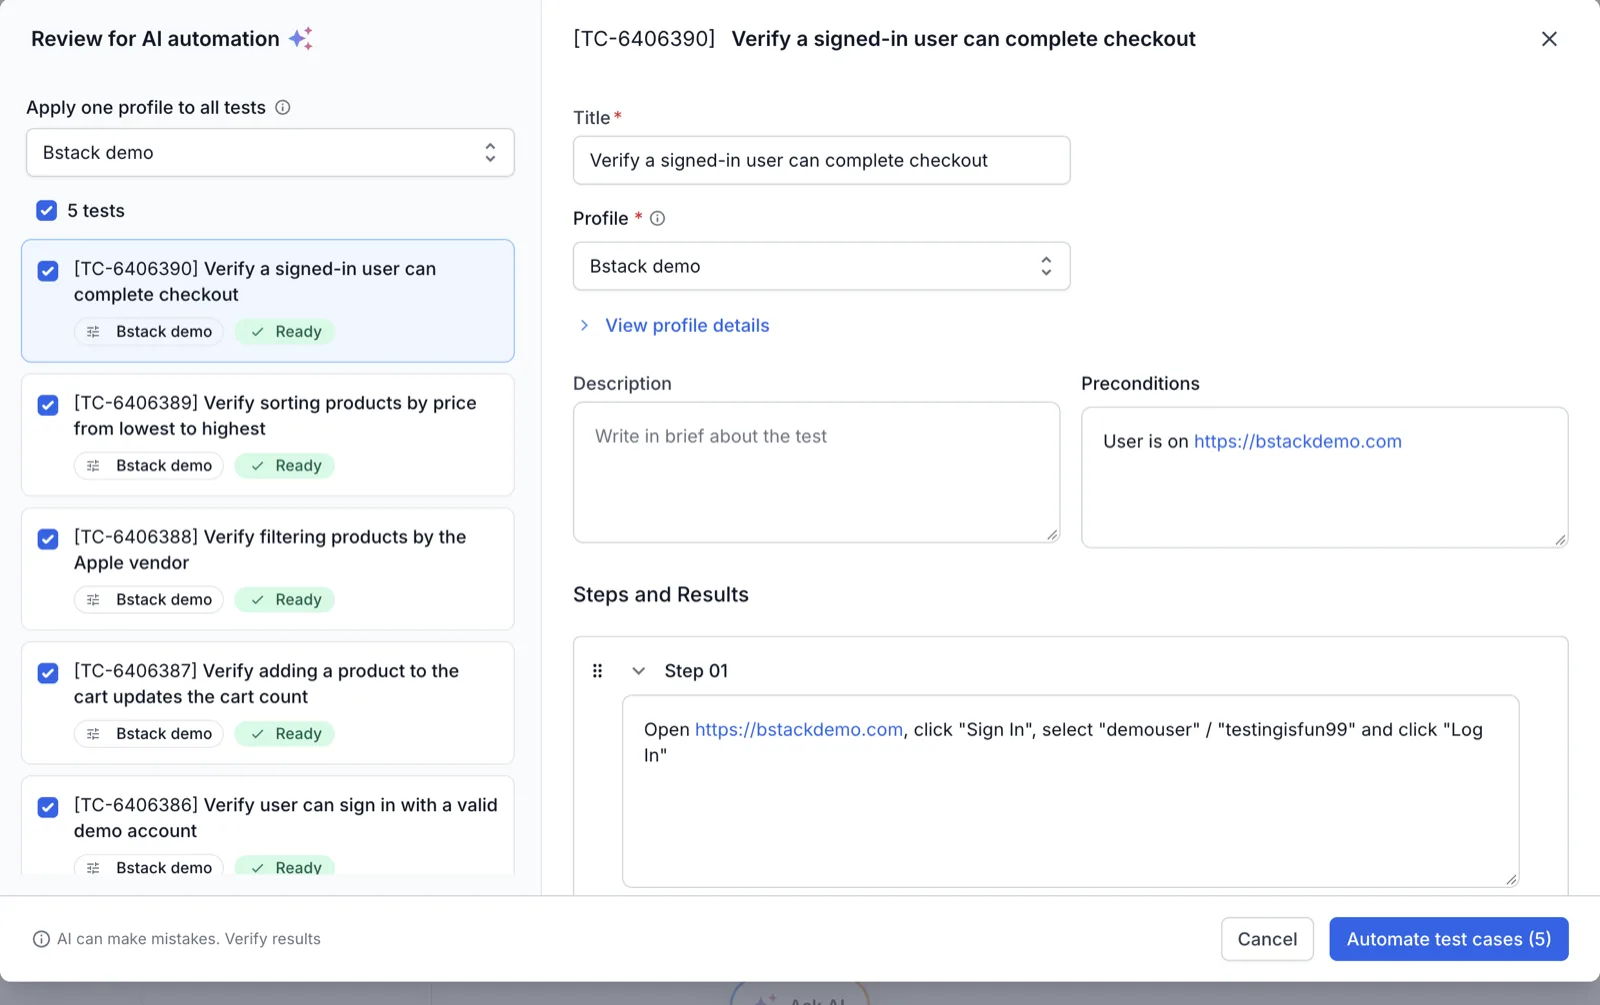Expand View profile details
The height and width of the screenshot is (1005, 1600).
pyautogui.click(x=674, y=326)
